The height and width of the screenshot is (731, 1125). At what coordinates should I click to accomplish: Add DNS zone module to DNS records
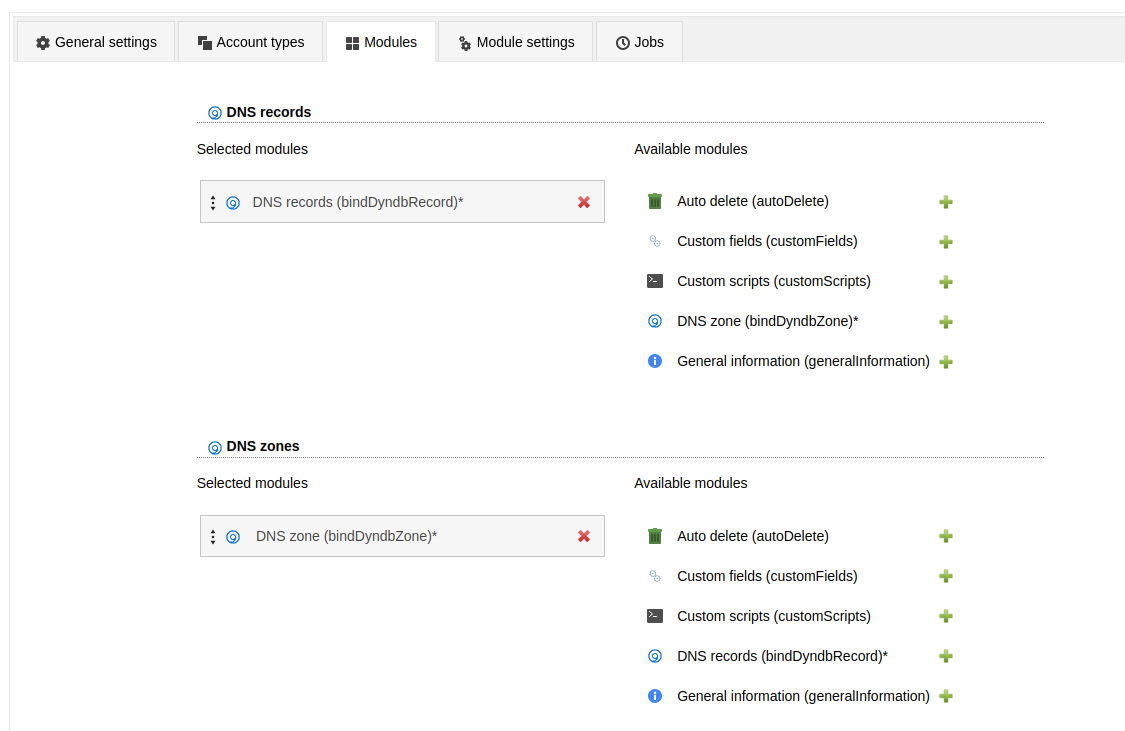pos(946,322)
